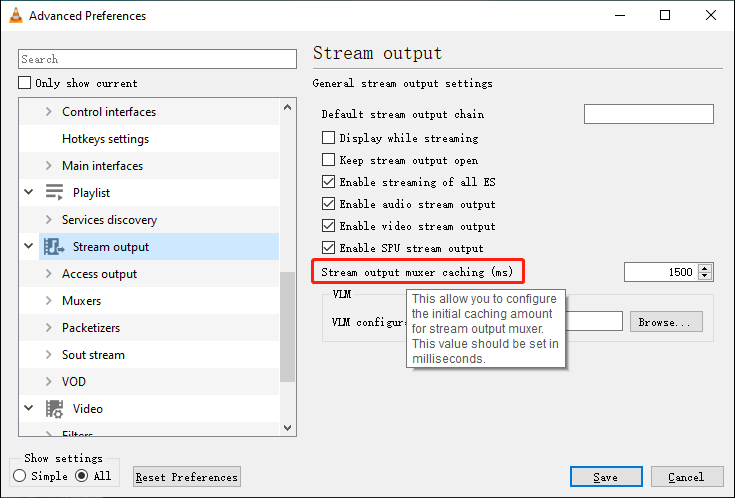Open Access output settings

click(x=99, y=274)
